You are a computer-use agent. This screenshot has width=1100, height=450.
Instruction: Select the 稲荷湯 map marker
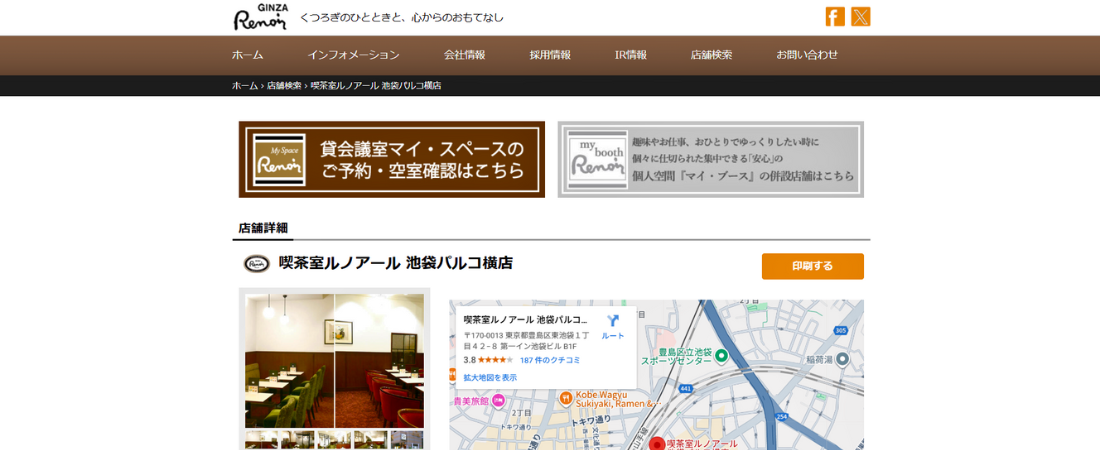842,359
